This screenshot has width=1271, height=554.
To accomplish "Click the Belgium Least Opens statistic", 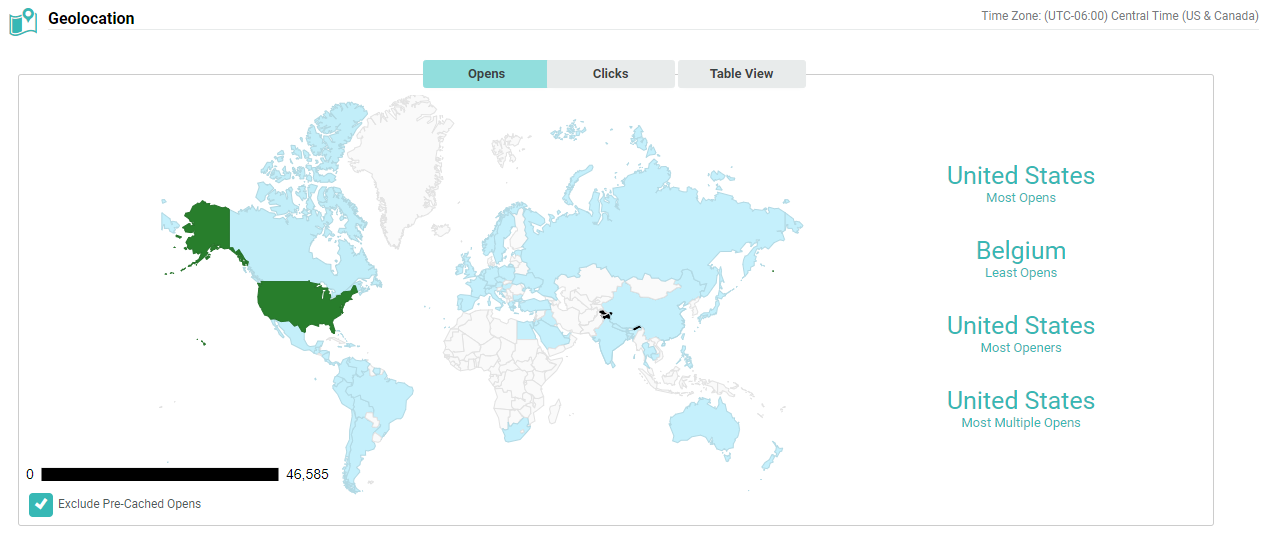I will tap(1020, 251).
